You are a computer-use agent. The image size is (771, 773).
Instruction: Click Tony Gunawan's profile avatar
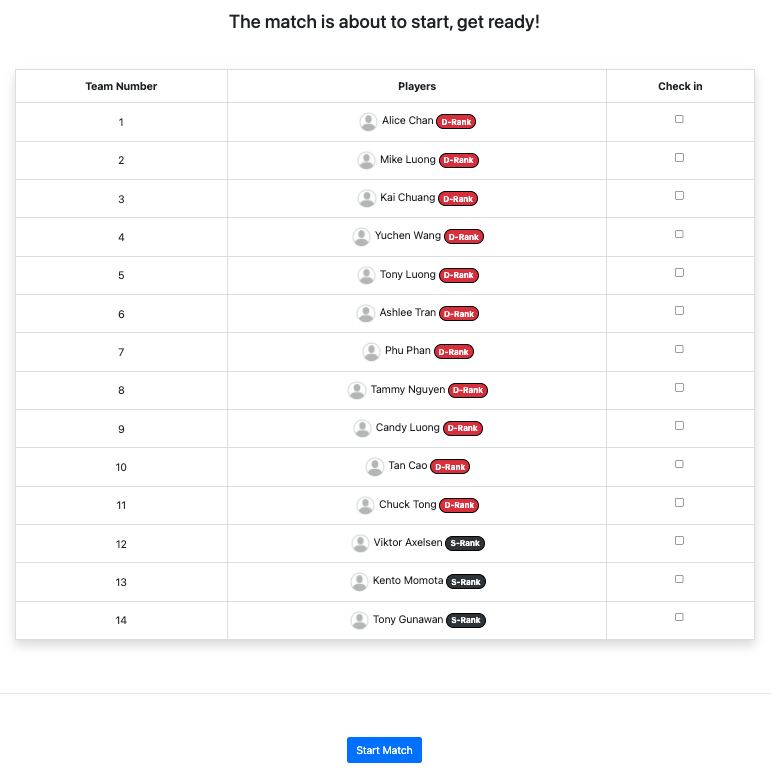click(x=359, y=620)
